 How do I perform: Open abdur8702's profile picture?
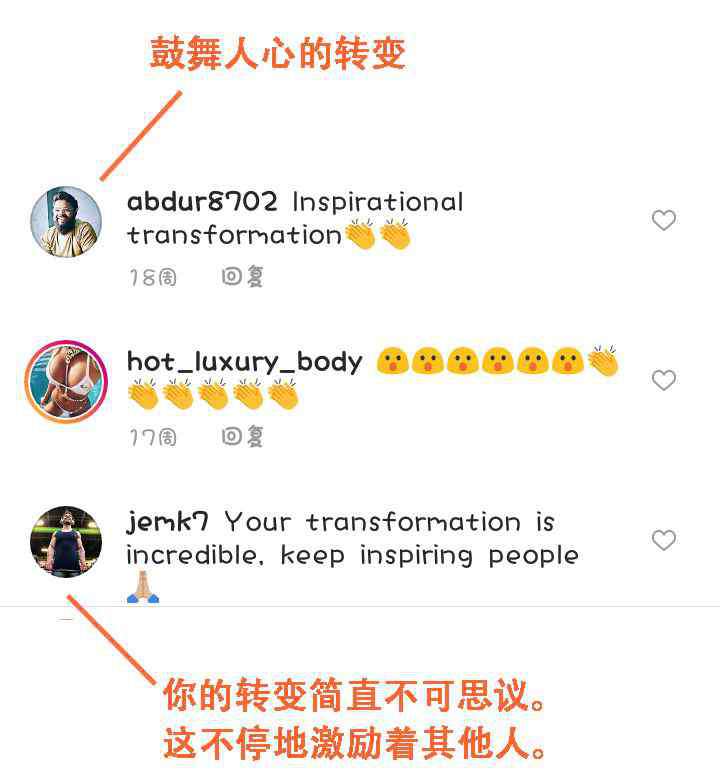tap(66, 222)
